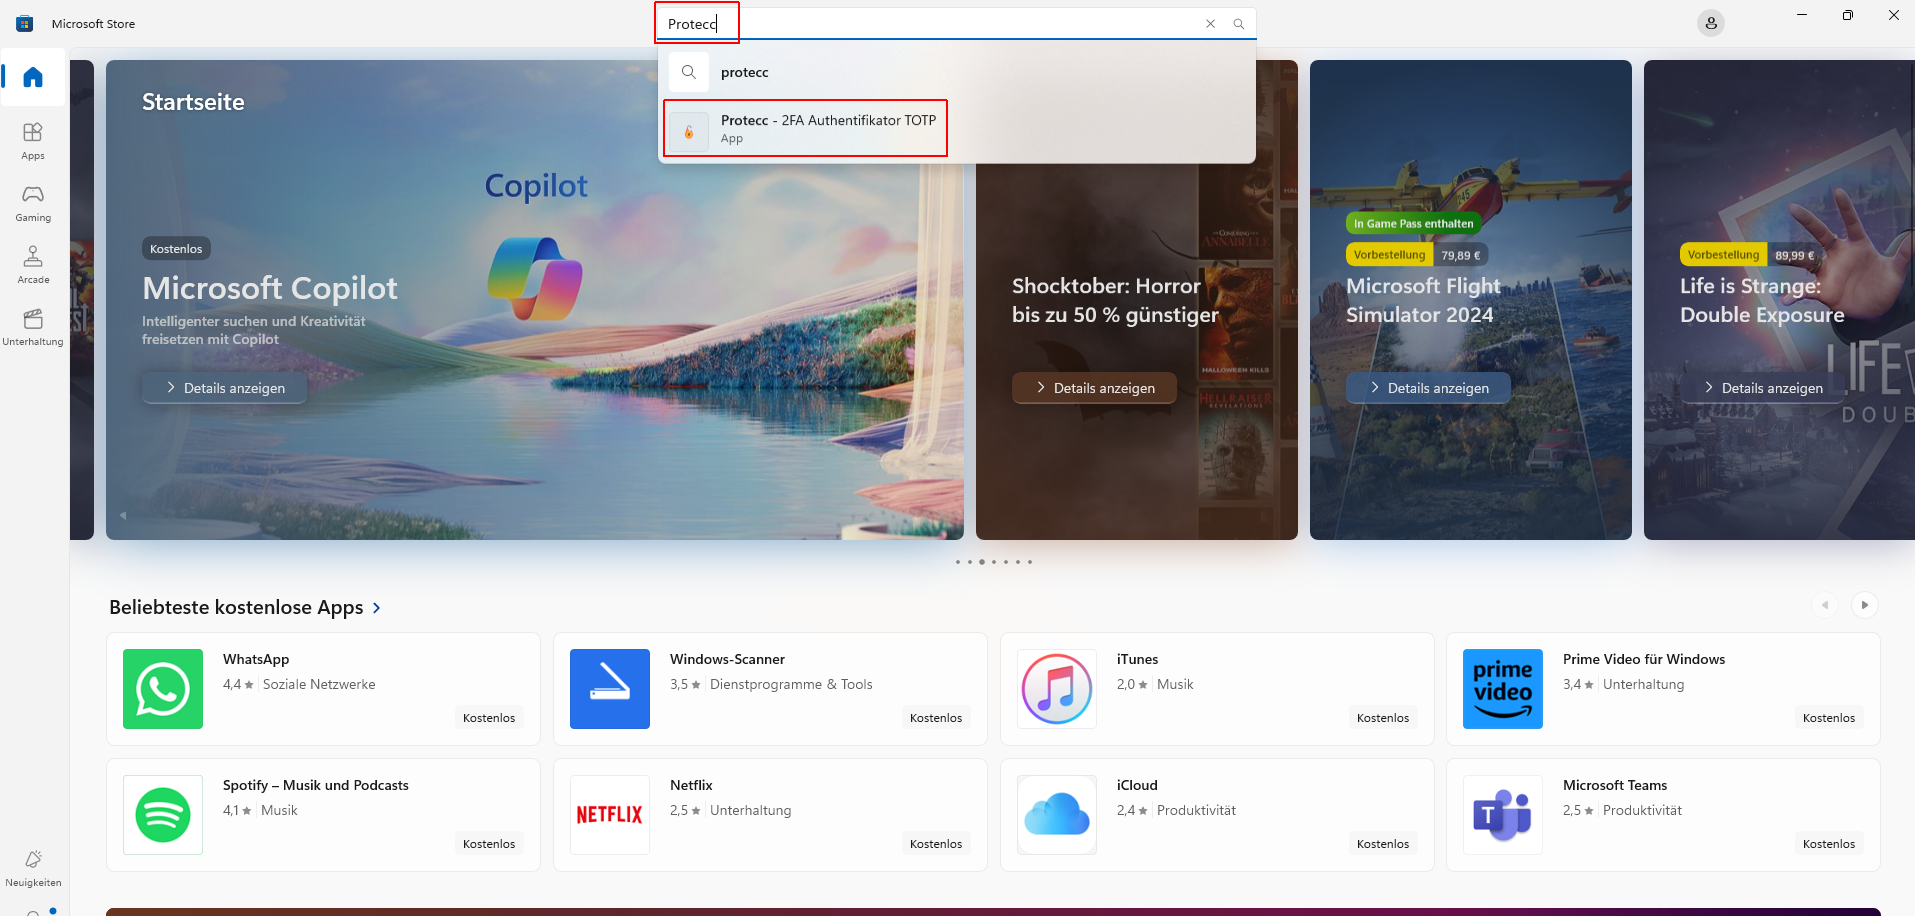Open the Spotify app icon

(x=163, y=815)
